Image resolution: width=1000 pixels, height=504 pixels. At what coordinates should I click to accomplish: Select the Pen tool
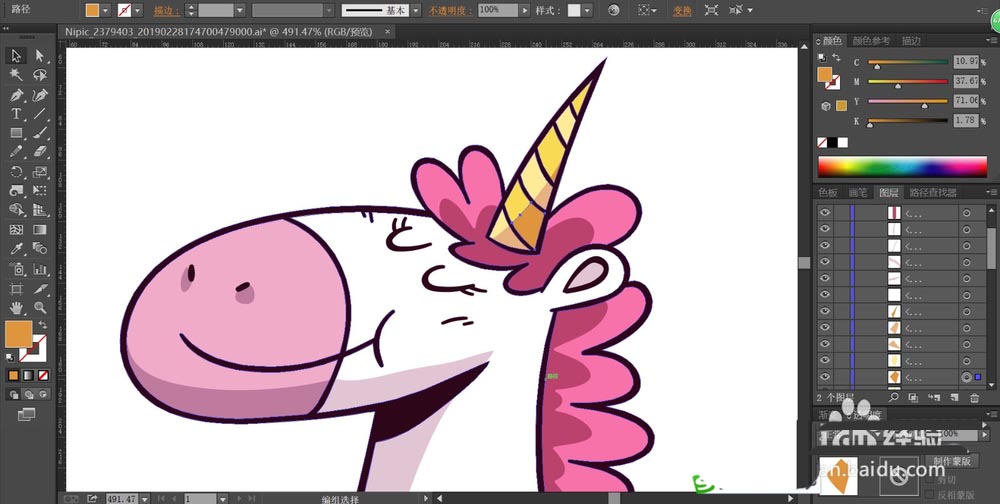(x=16, y=95)
